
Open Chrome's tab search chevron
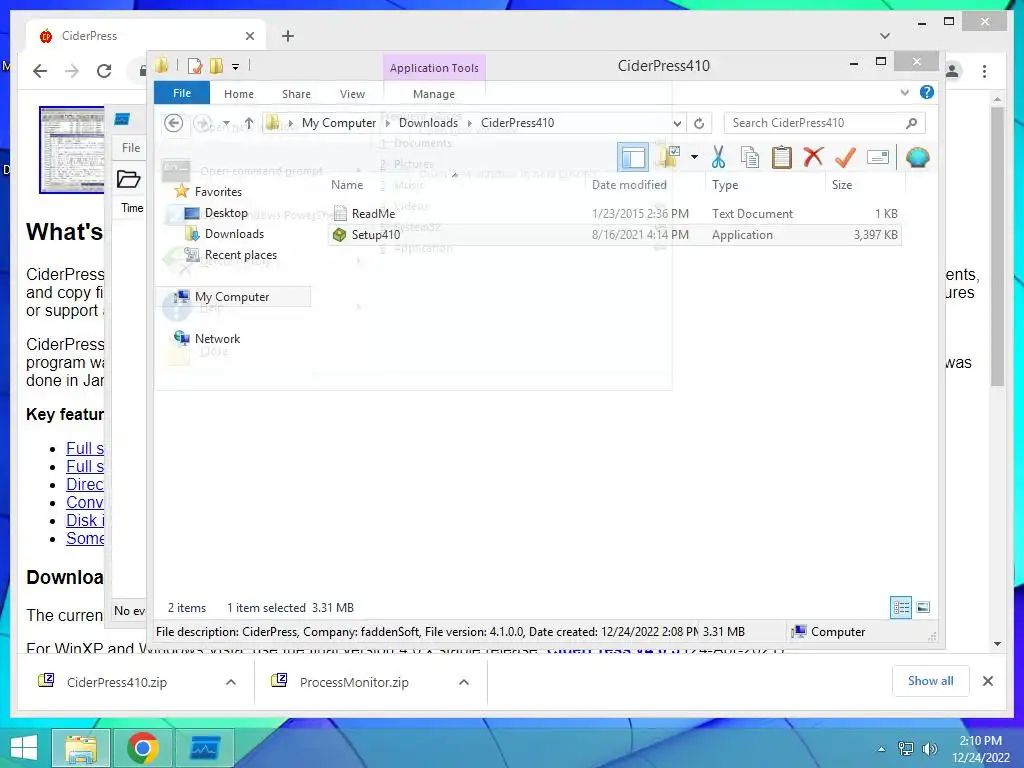tap(885, 36)
